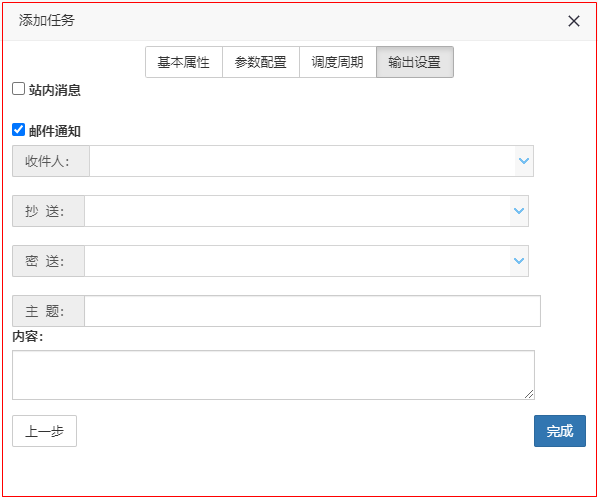
Task: Click the textarea resize handle icon
Action: [529, 394]
